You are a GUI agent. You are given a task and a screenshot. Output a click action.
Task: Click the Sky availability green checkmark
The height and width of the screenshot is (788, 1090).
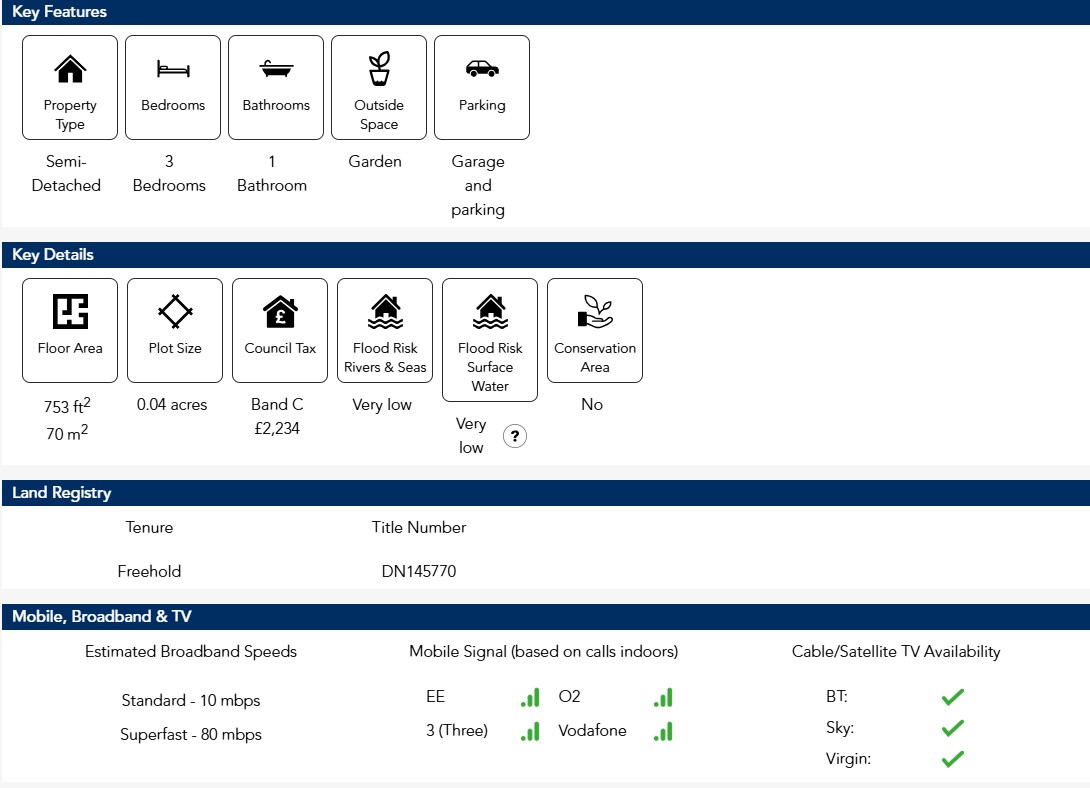click(952, 728)
